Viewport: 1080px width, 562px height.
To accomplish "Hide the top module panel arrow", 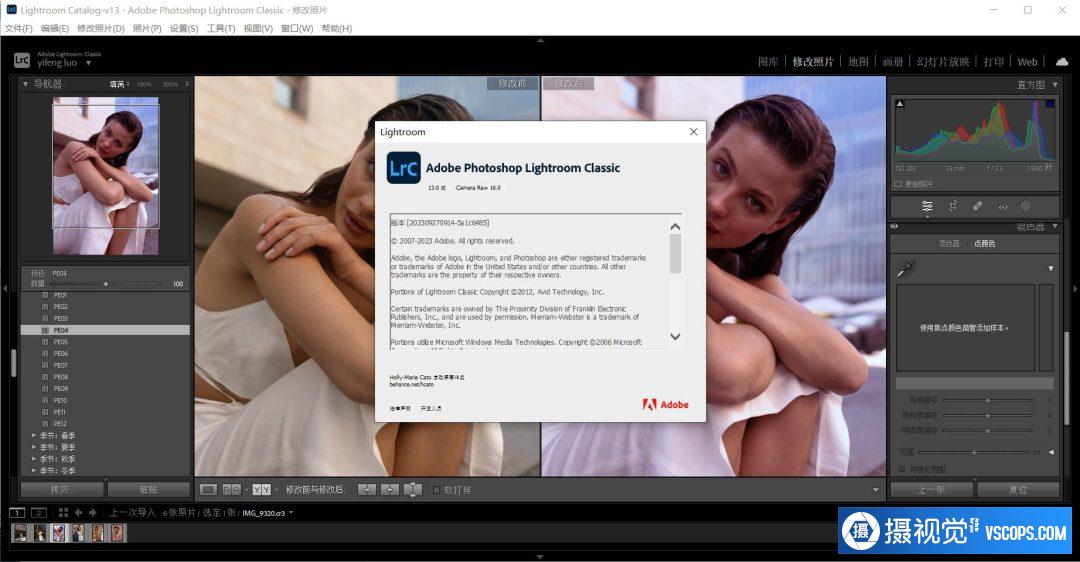I will click(x=540, y=41).
